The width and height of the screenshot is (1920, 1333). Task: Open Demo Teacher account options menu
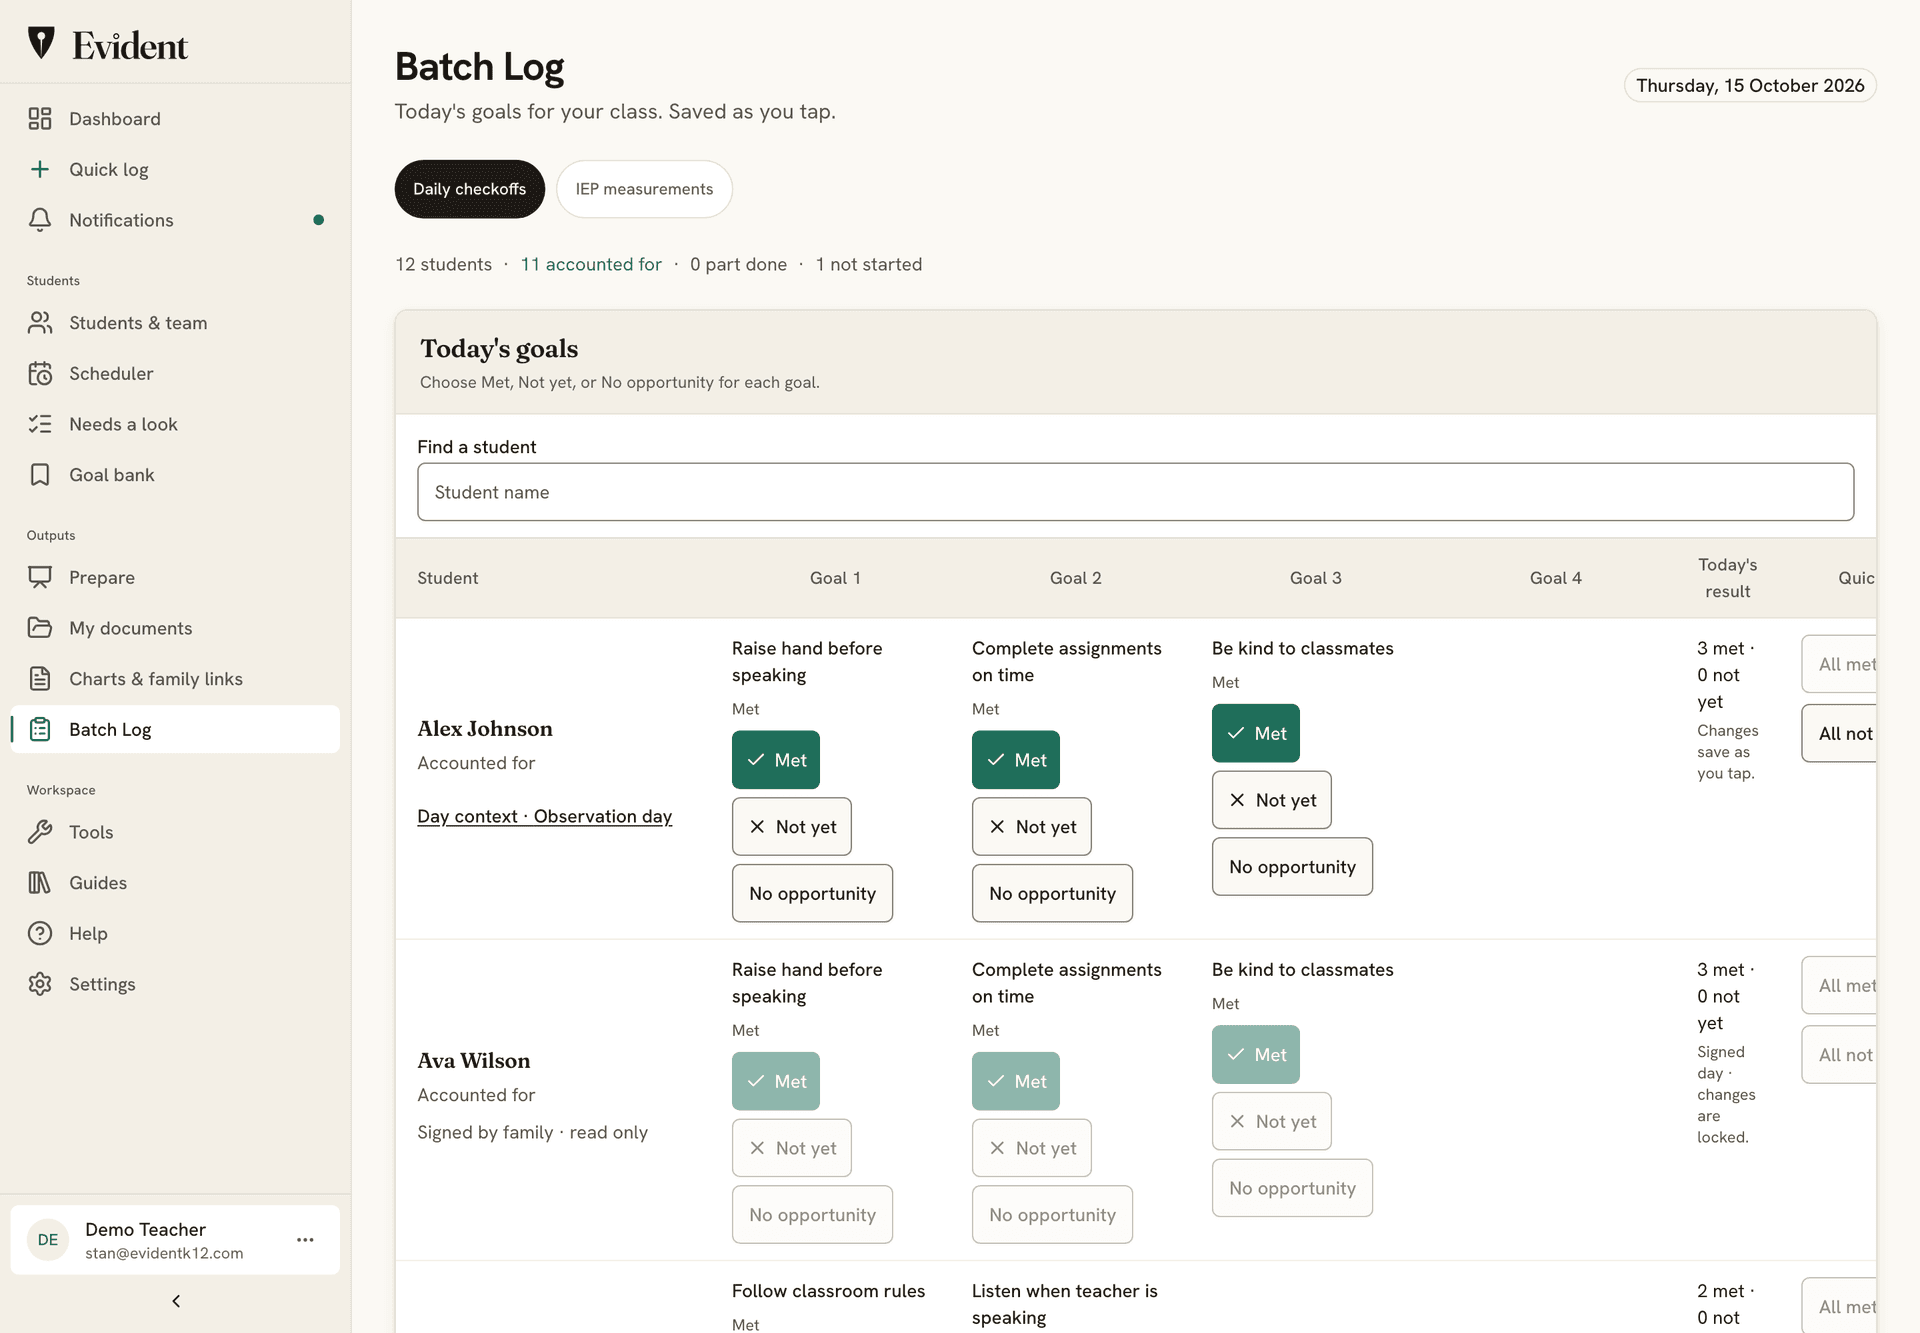point(306,1240)
